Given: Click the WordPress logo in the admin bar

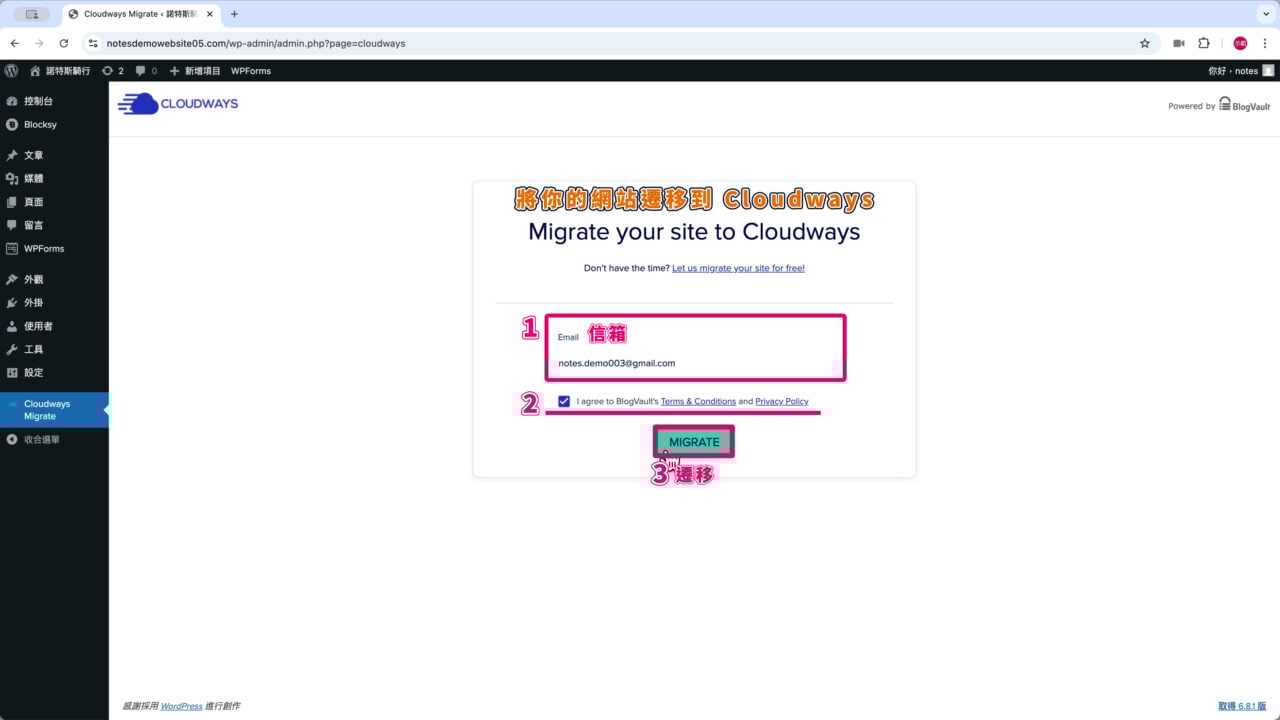Looking at the screenshot, I should pyautogui.click(x=11, y=70).
